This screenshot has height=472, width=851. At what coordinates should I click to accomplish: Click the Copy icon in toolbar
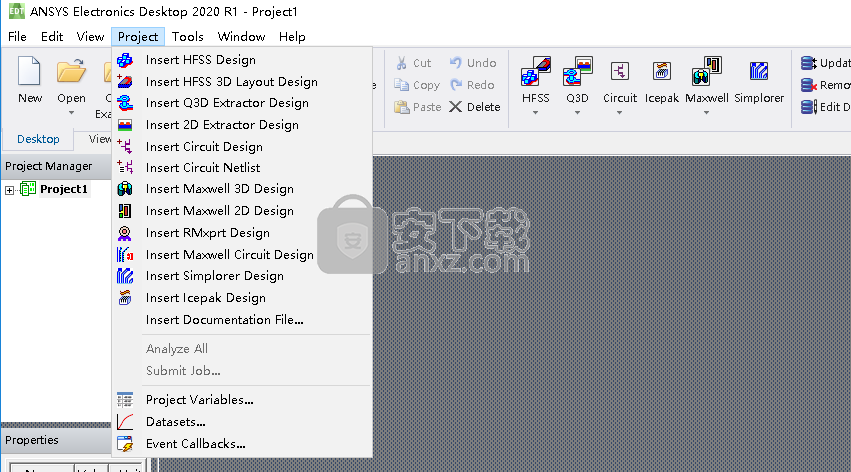402,85
